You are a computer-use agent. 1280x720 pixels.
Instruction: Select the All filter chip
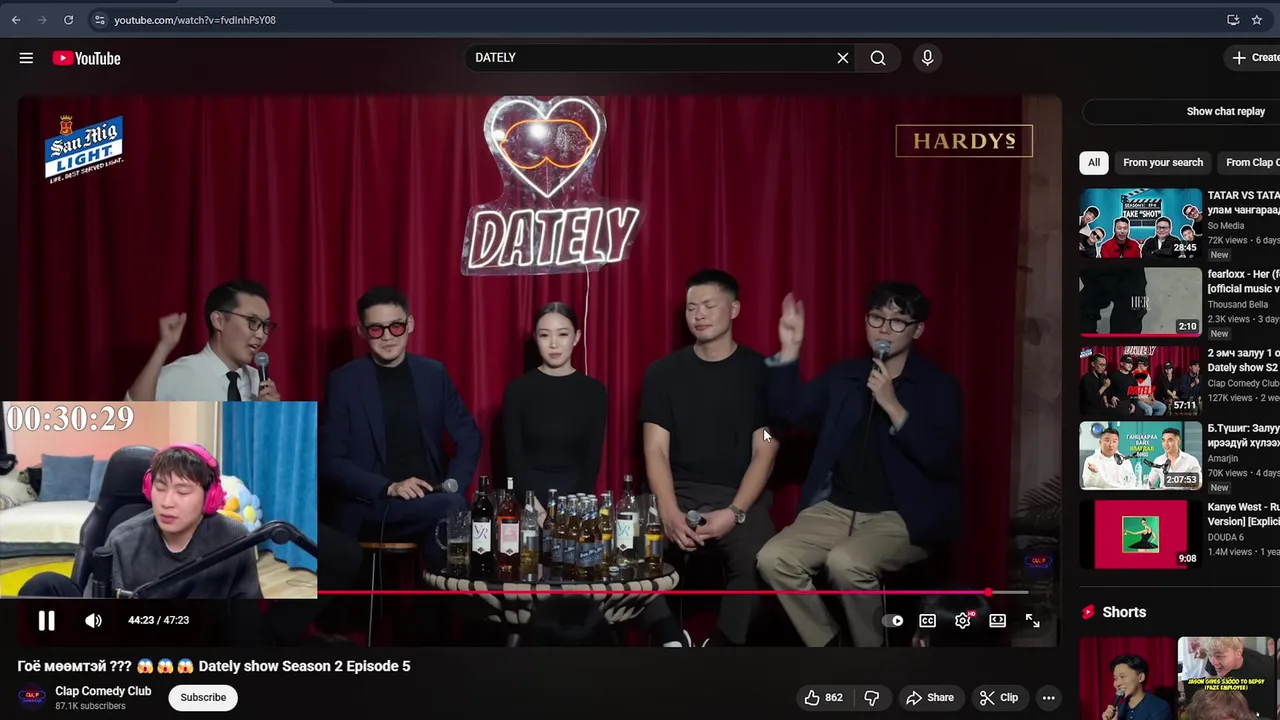(1094, 162)
